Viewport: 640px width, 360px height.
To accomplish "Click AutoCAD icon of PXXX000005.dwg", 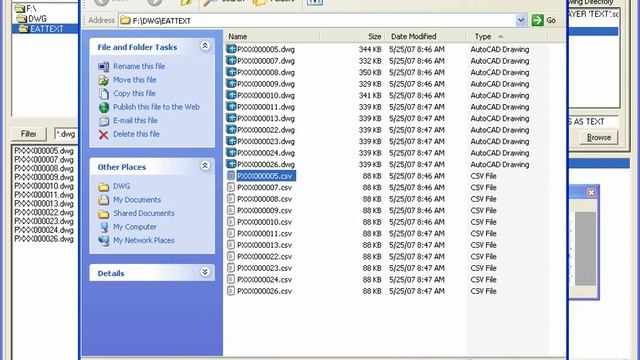I will [x=231, y=49].
